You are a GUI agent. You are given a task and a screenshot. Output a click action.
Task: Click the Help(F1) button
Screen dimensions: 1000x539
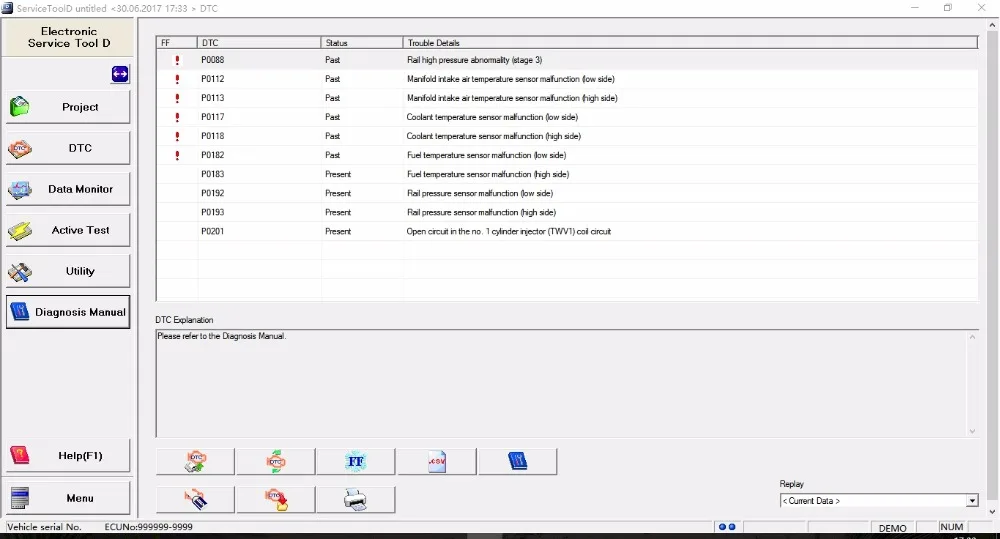tap(68, 455)
